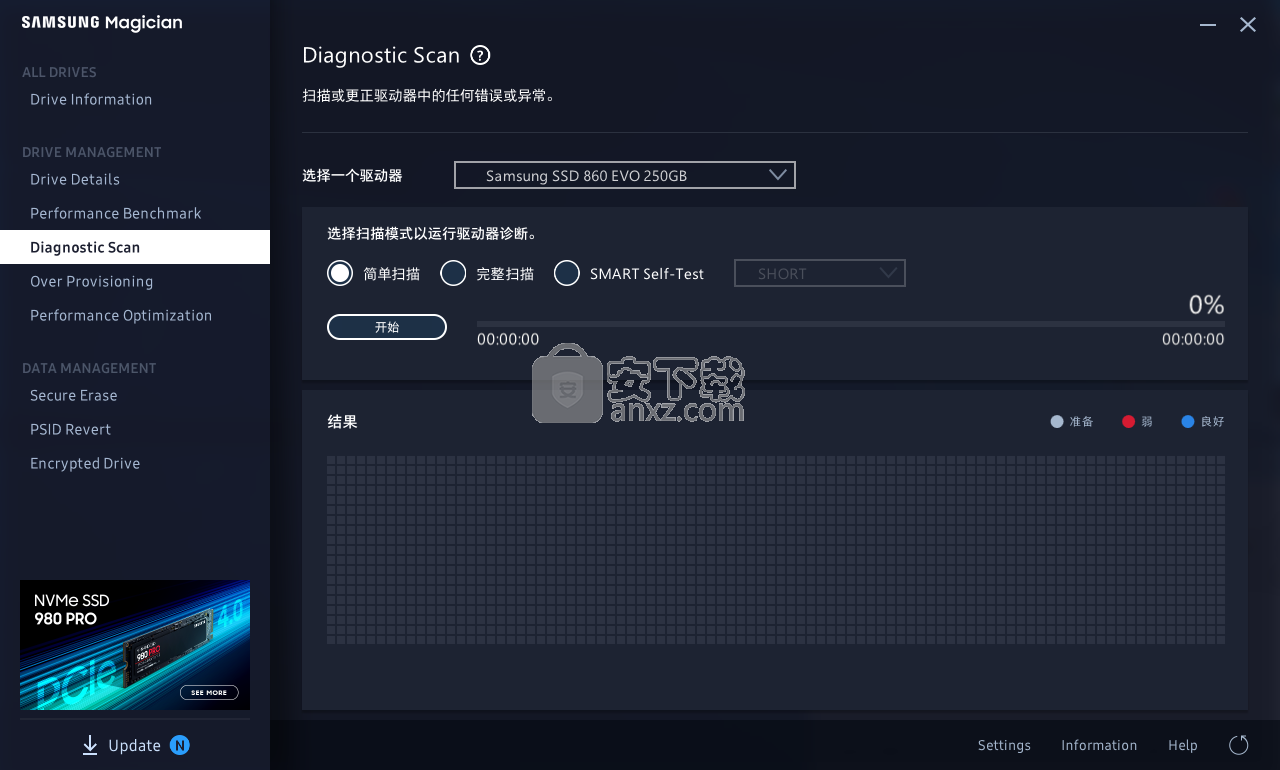Screen dimensions: 1280x770
Task: Open Information from bottom bar
Action: 1099,745
